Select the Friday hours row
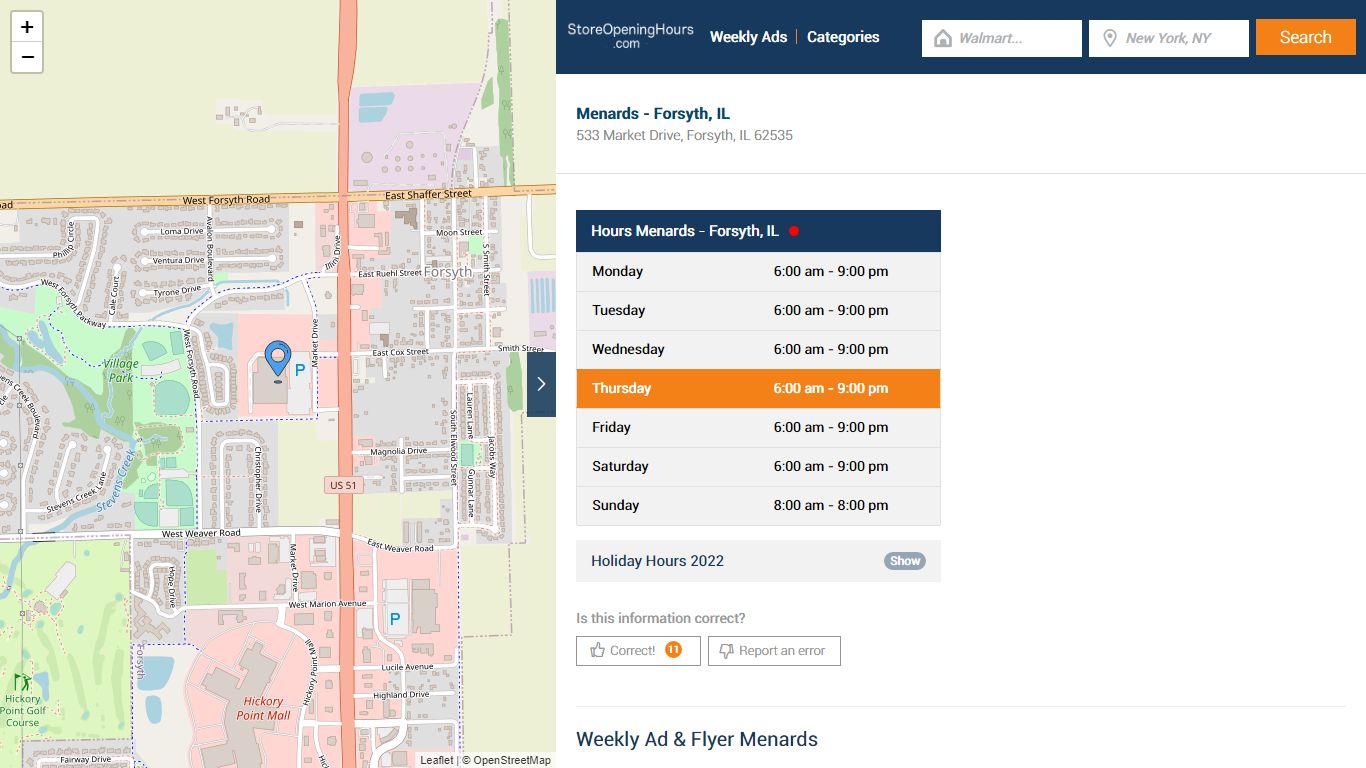This screenshot has height=768, width=1366. pyautogui.click(x=758, y=428)
